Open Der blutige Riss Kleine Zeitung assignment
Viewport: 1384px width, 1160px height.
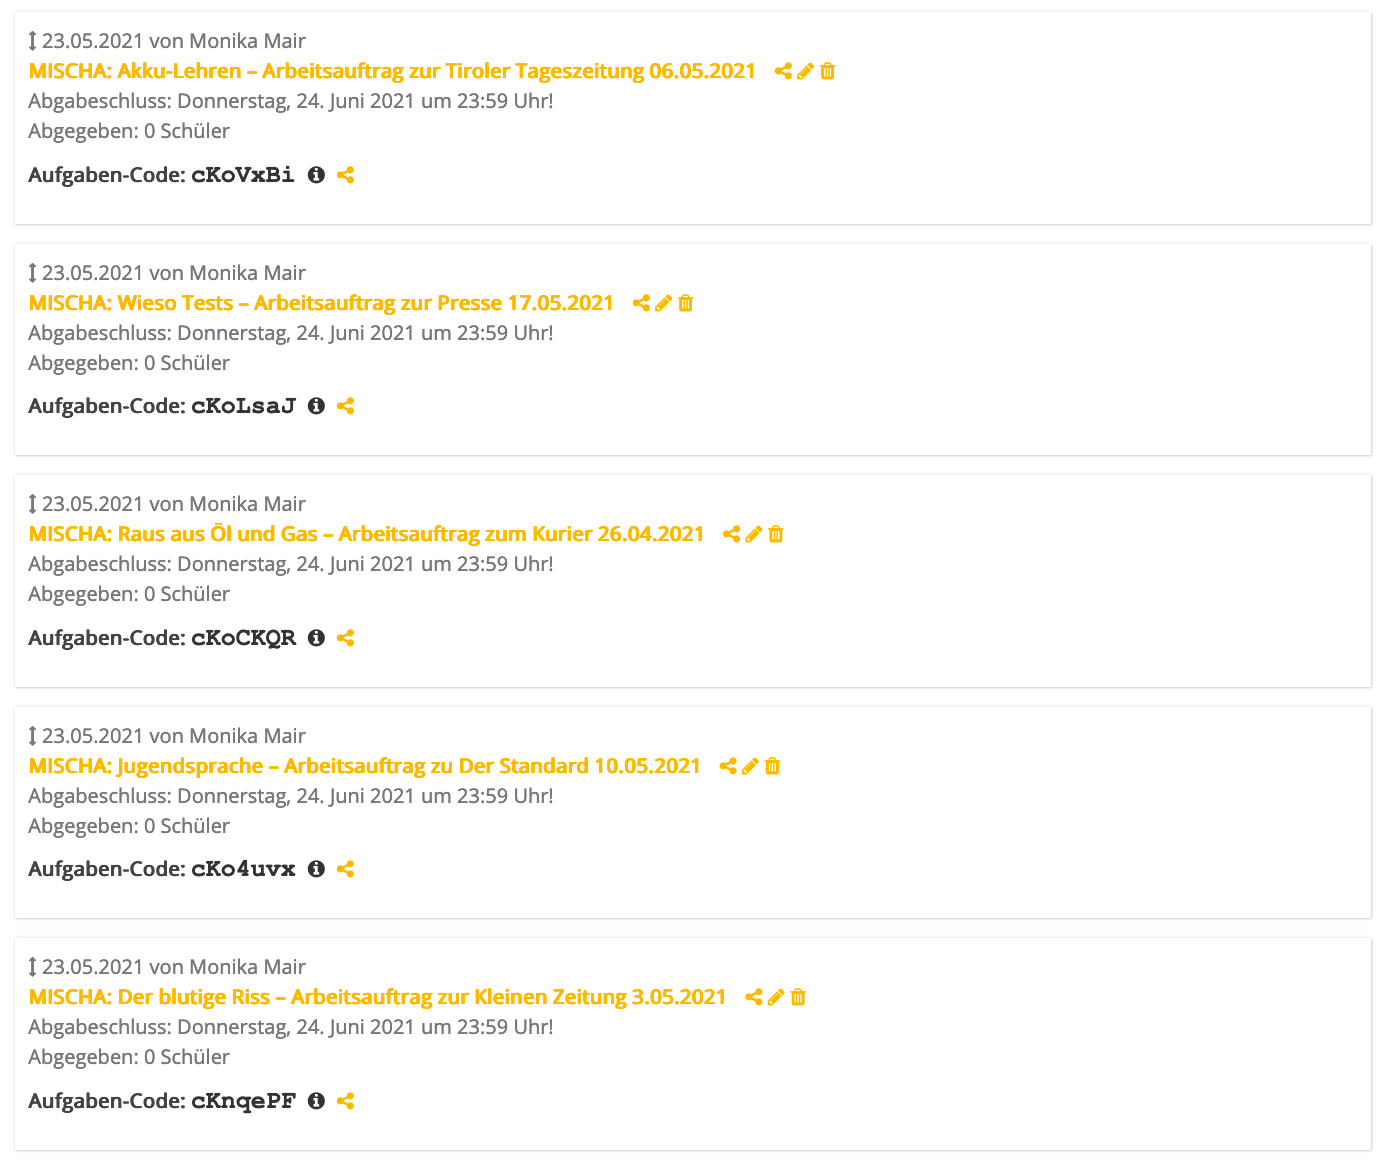(378, 997)
